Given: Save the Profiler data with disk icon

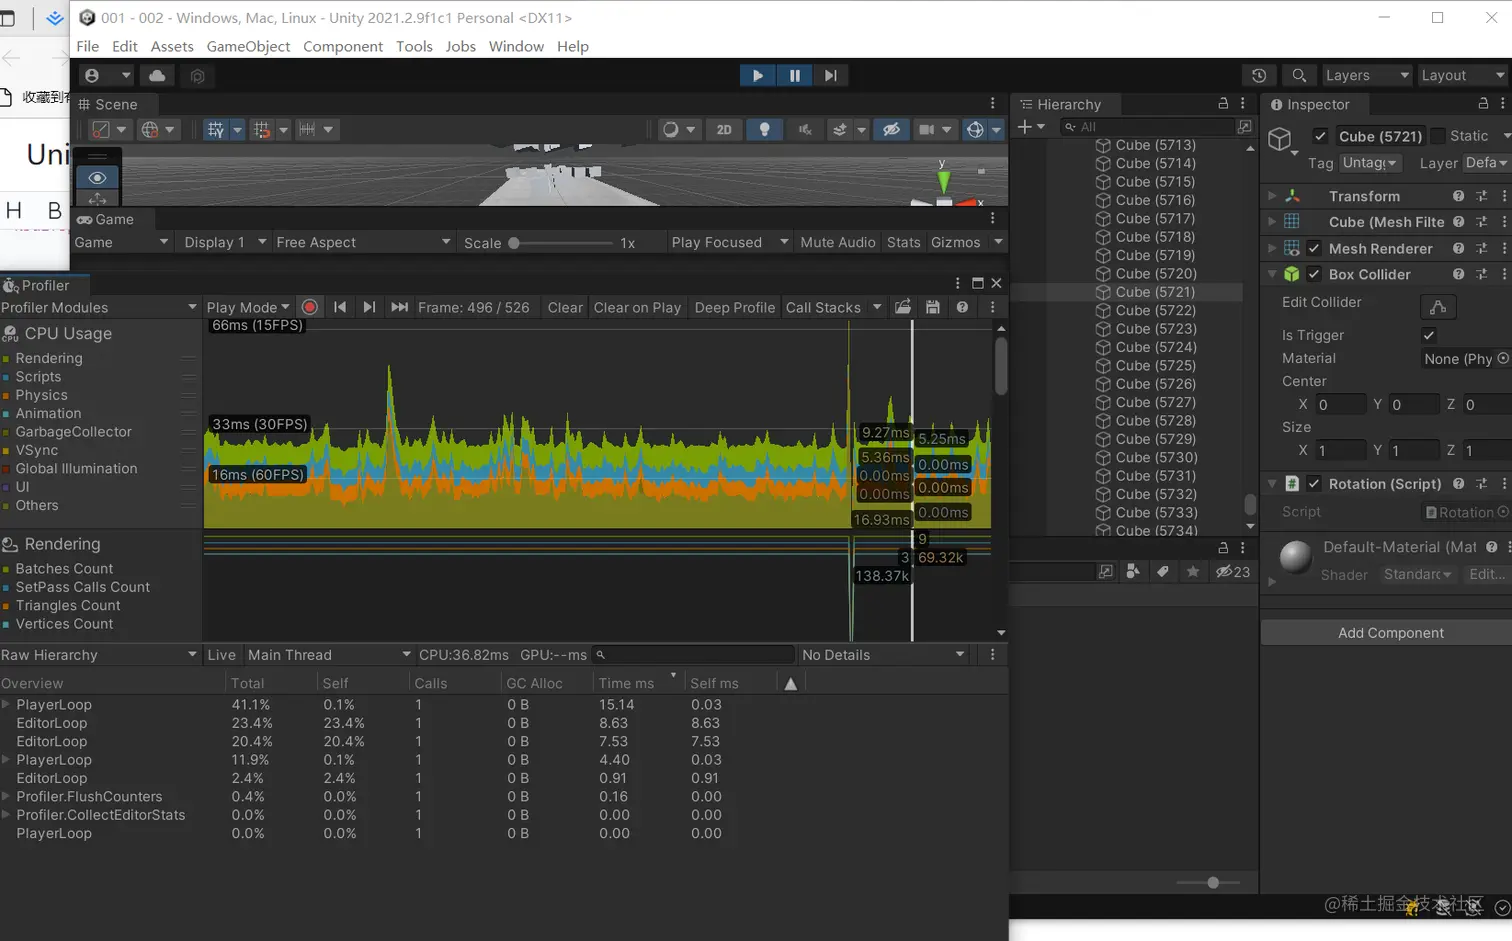Looking at the screenshot, I should click(932, 307).
